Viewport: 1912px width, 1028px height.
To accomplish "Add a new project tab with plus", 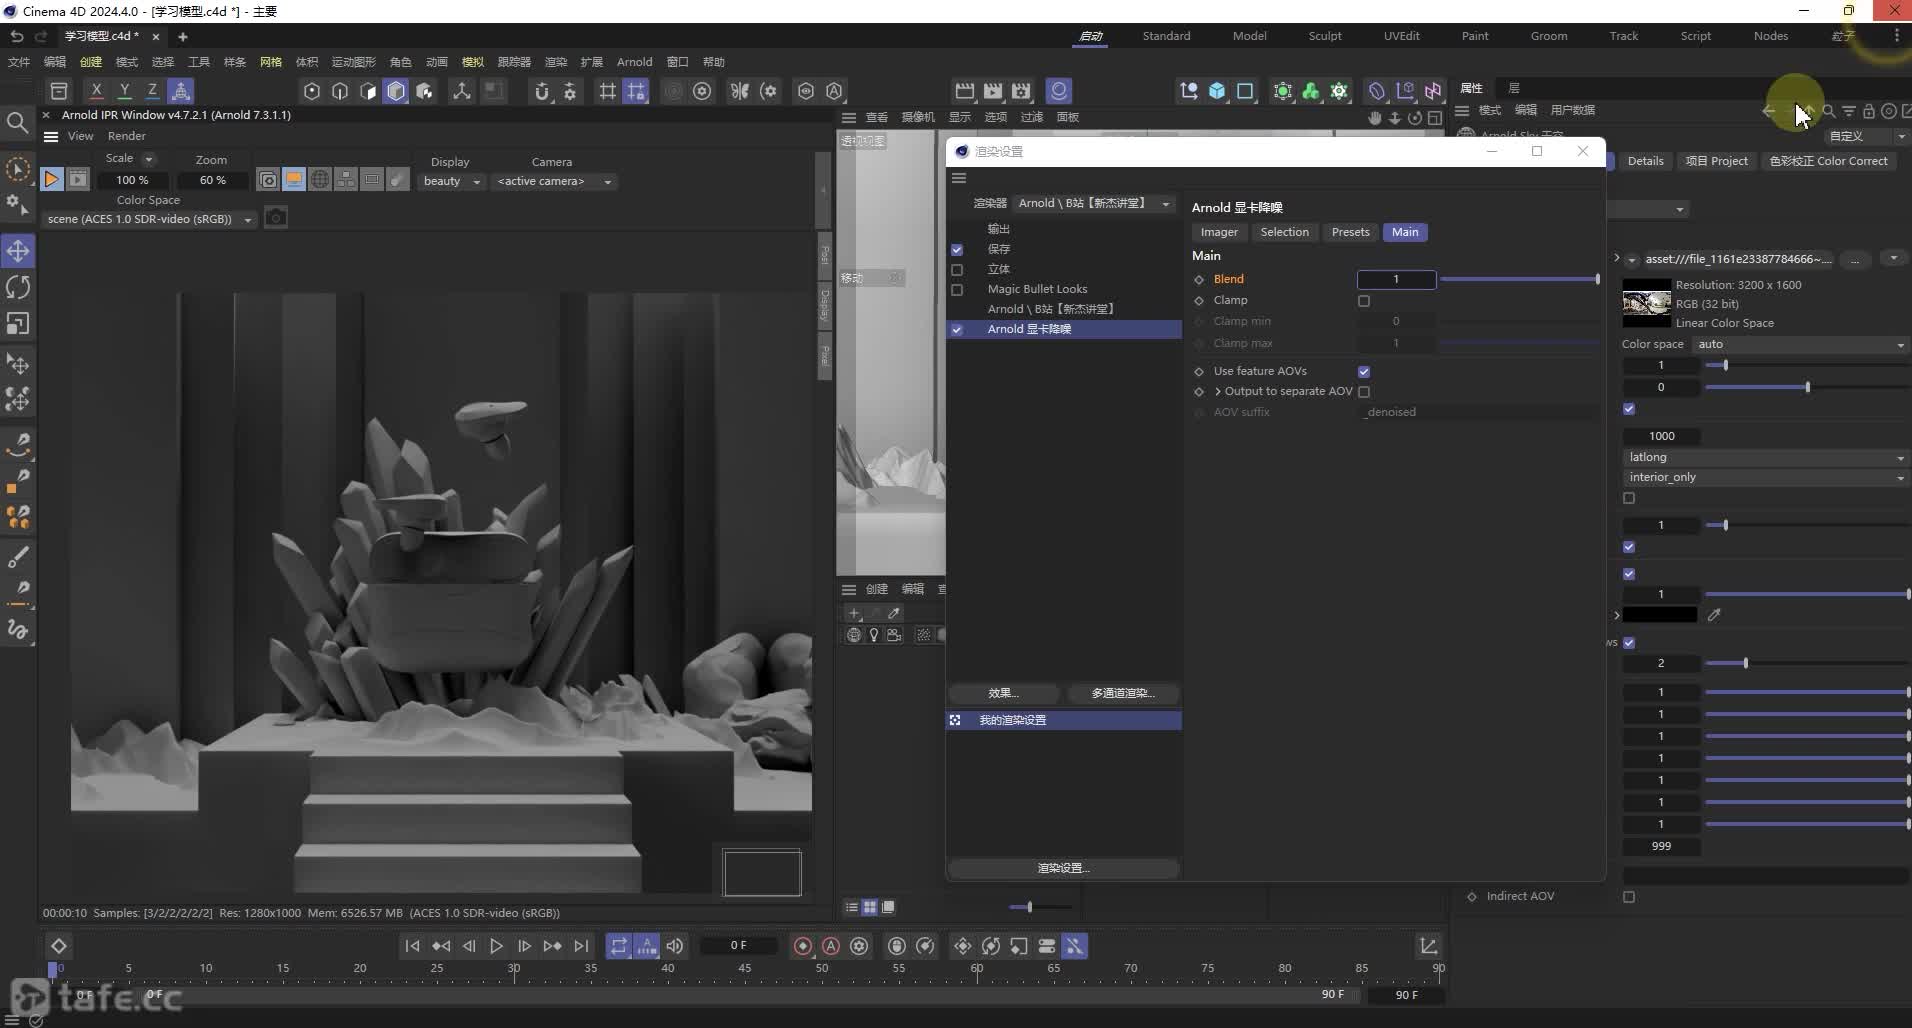I will [183, 37].
